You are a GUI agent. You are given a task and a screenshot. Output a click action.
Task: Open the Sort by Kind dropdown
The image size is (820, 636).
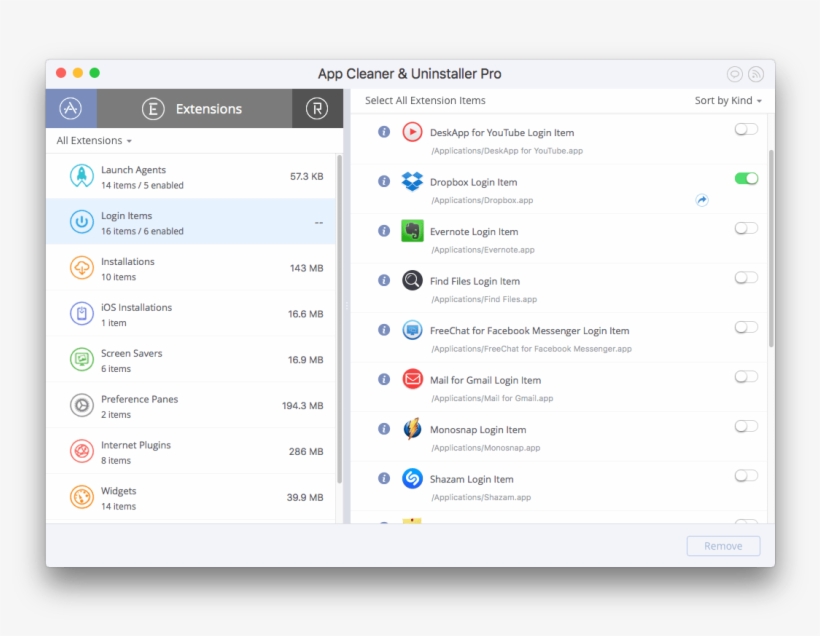pos(727,100)
